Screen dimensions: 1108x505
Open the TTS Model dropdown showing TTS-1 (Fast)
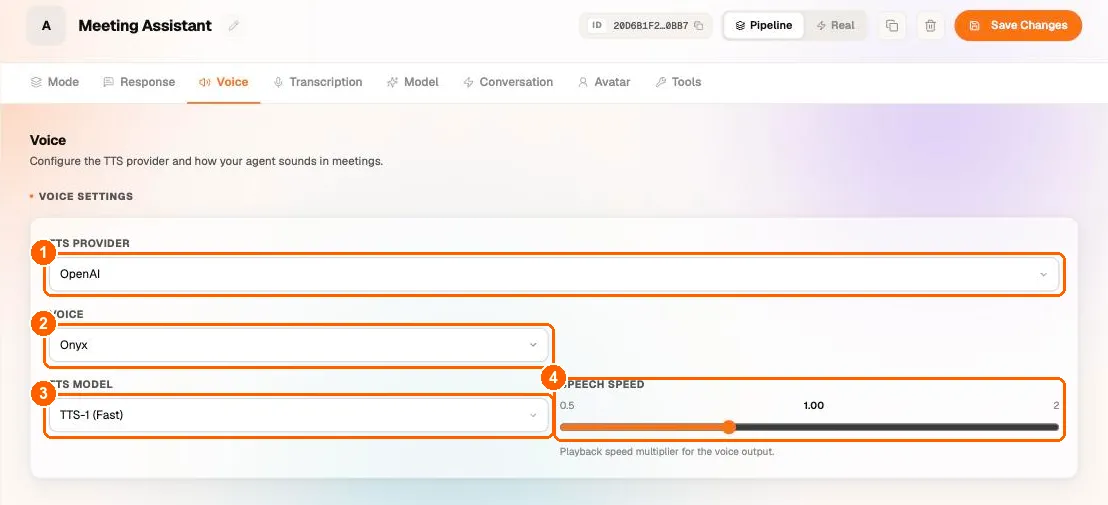point(299,415)
